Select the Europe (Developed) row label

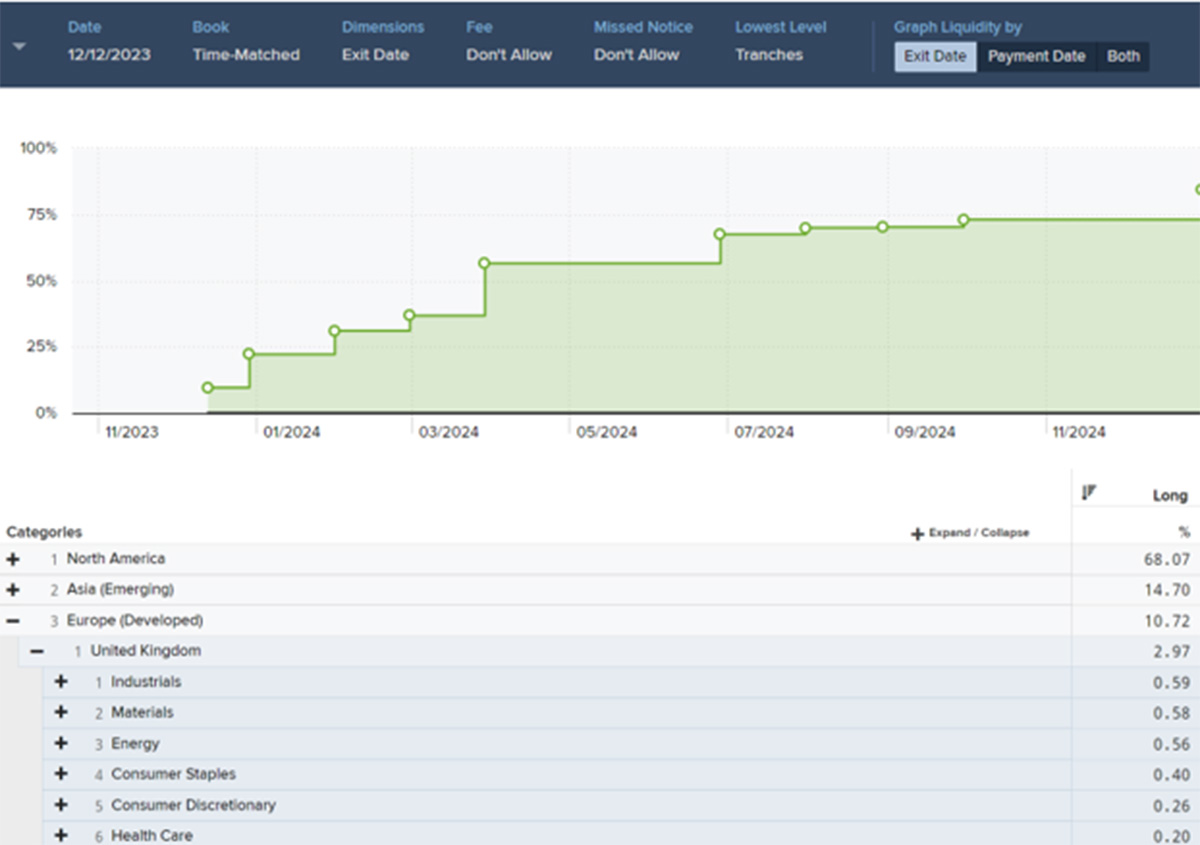135,621
